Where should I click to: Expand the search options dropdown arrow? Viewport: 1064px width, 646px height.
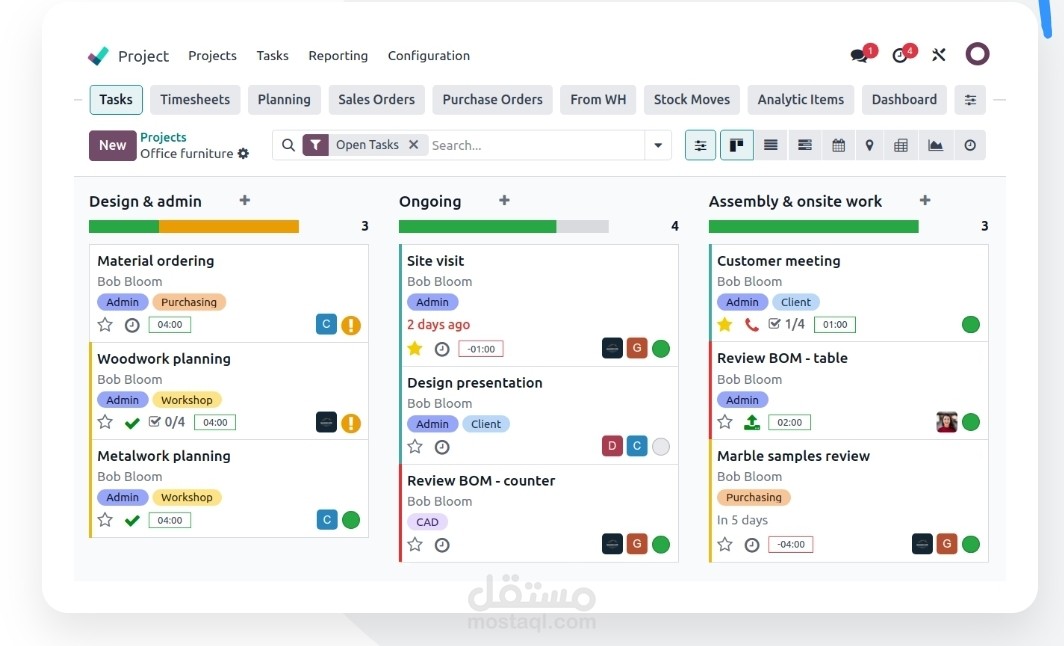[x=658, y=145]
